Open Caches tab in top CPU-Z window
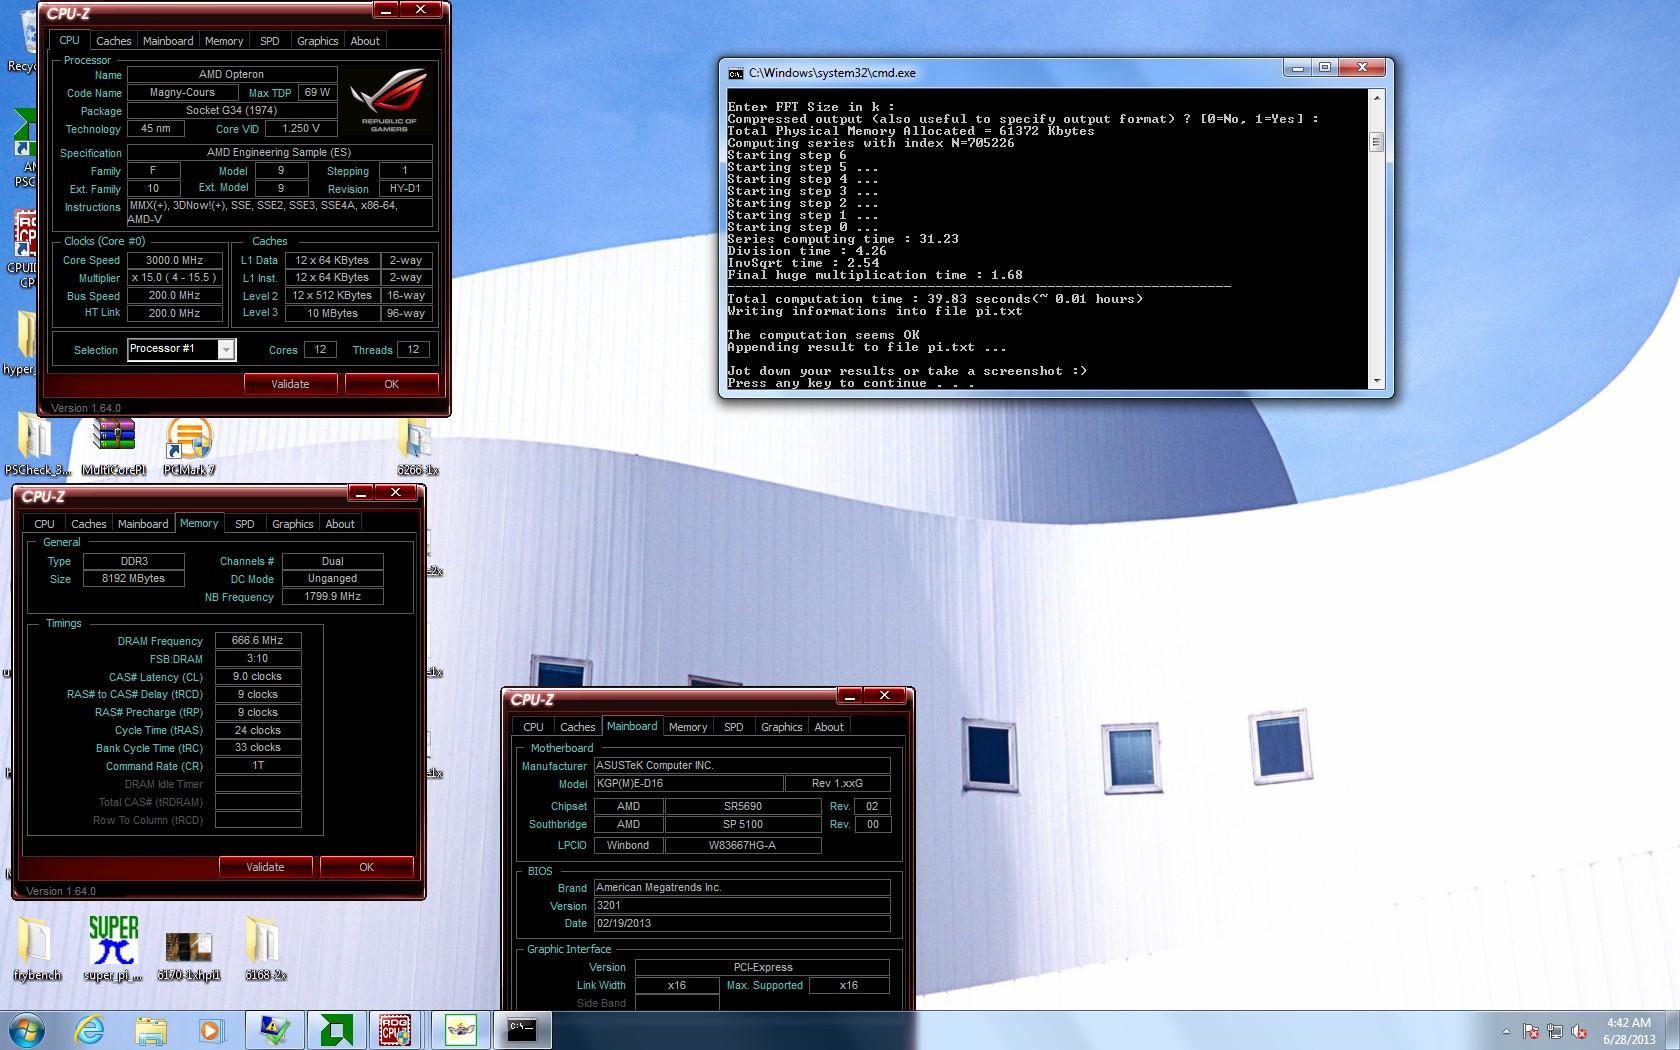 (x=113, y=41)
